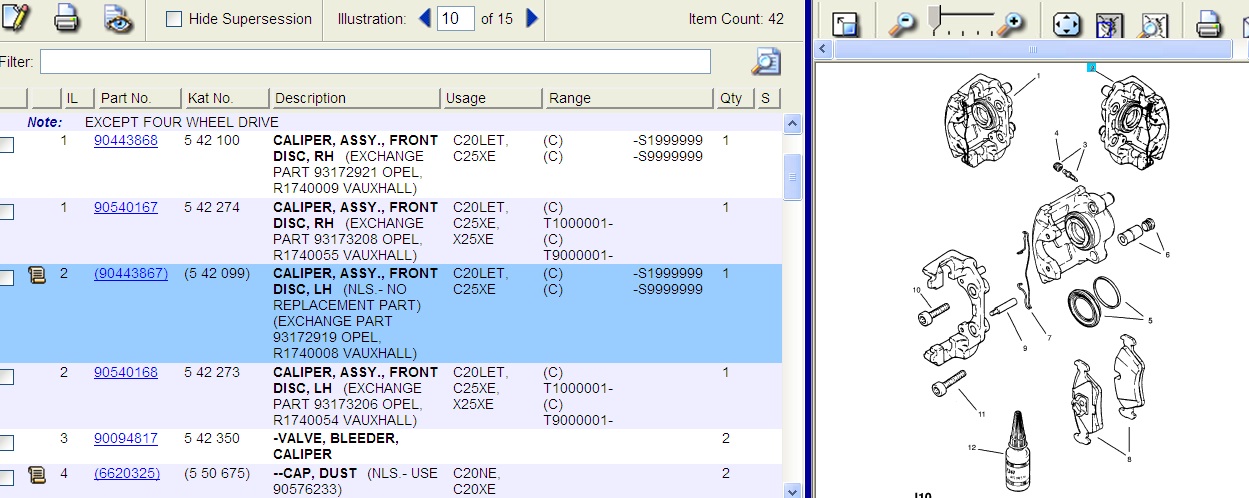Click the illustration zoom slider handle
This screenshot has width=1249, height=498.
934,17
